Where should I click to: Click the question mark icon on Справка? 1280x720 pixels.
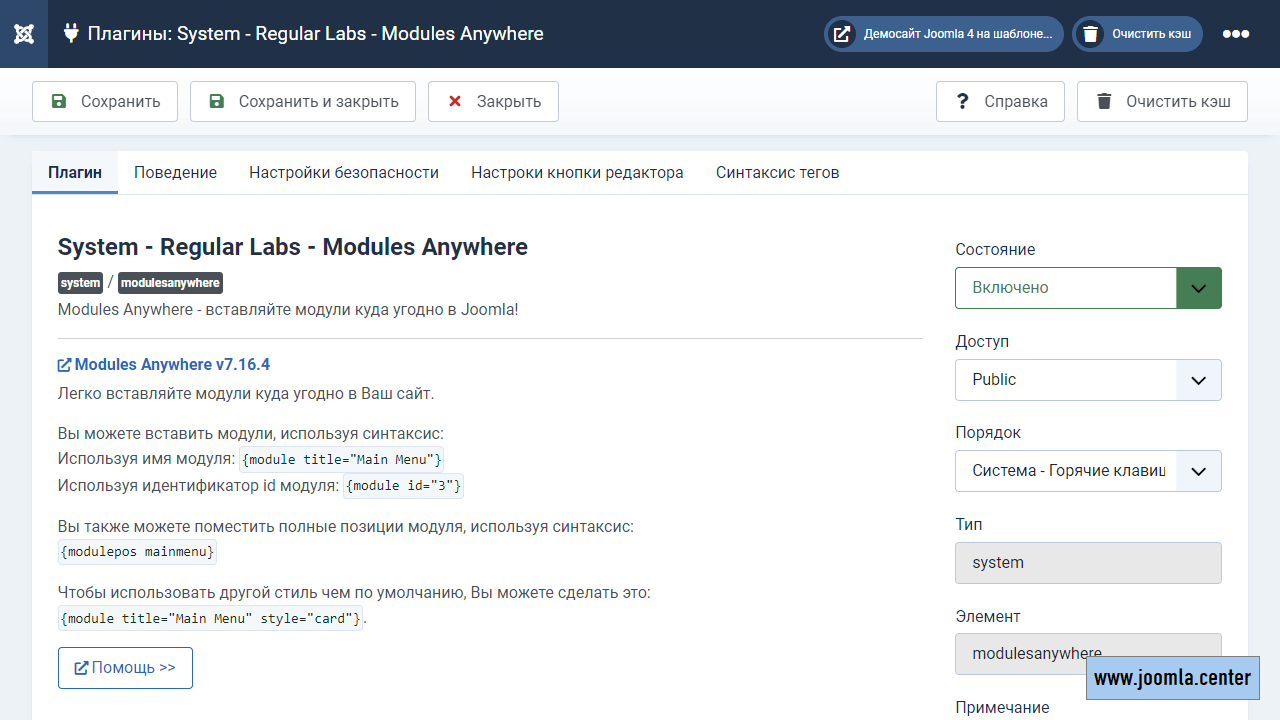click(x=963, y=101)
